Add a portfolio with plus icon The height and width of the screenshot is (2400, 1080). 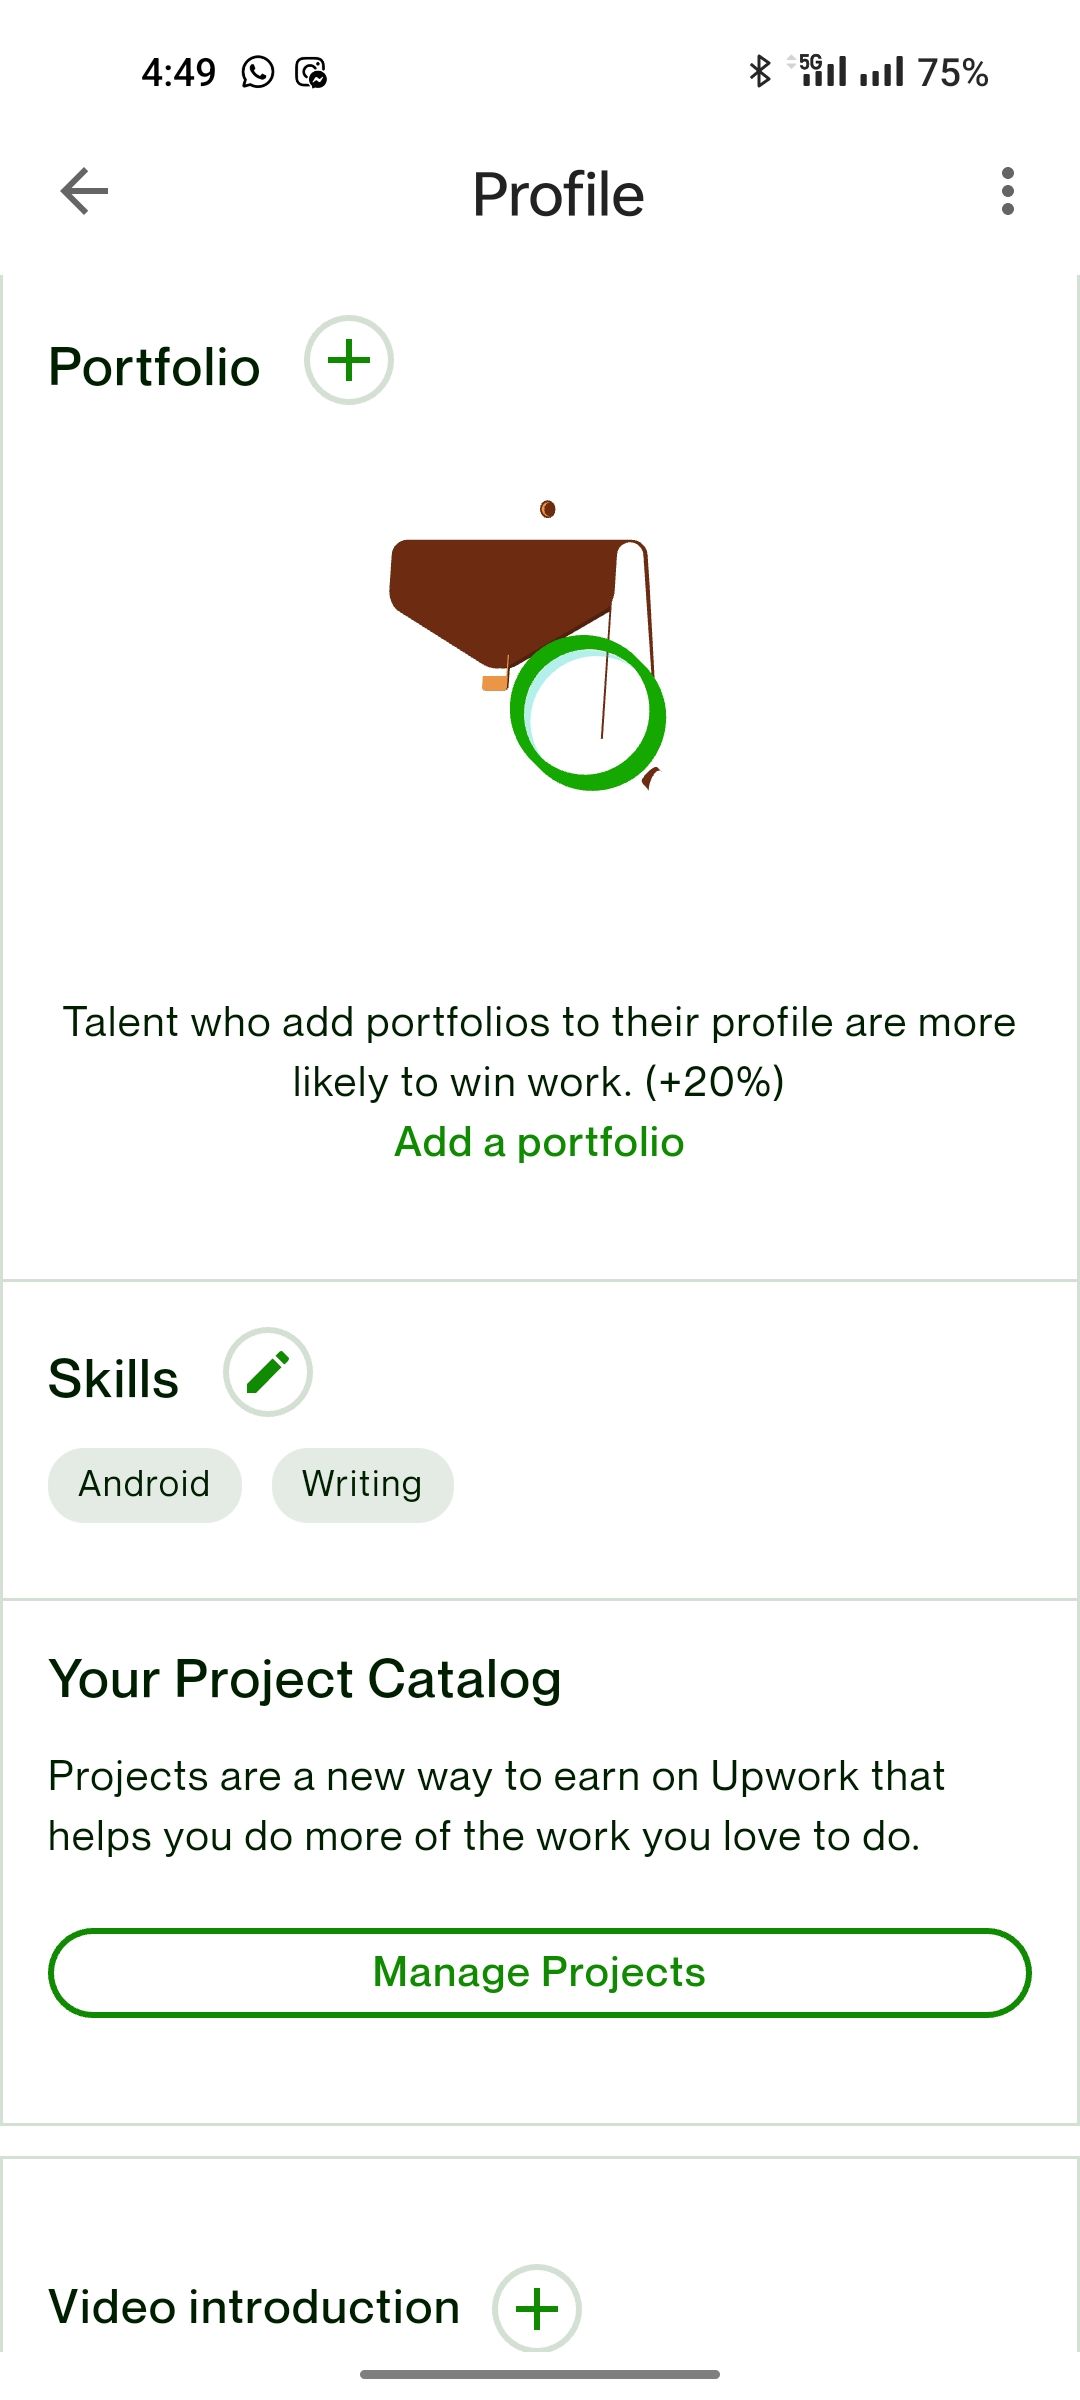point(349,361)
